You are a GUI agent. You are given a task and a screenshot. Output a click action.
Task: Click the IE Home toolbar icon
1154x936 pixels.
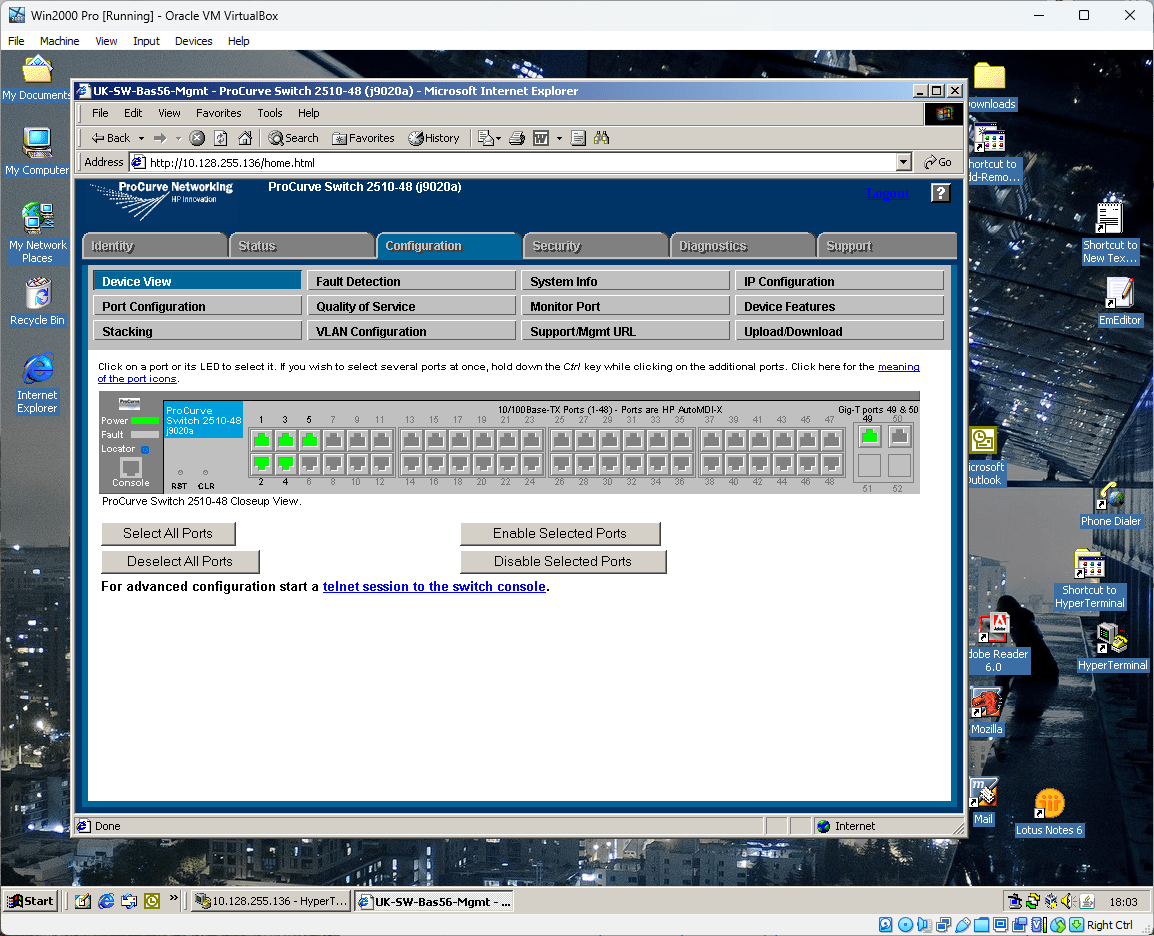[245, 138]
